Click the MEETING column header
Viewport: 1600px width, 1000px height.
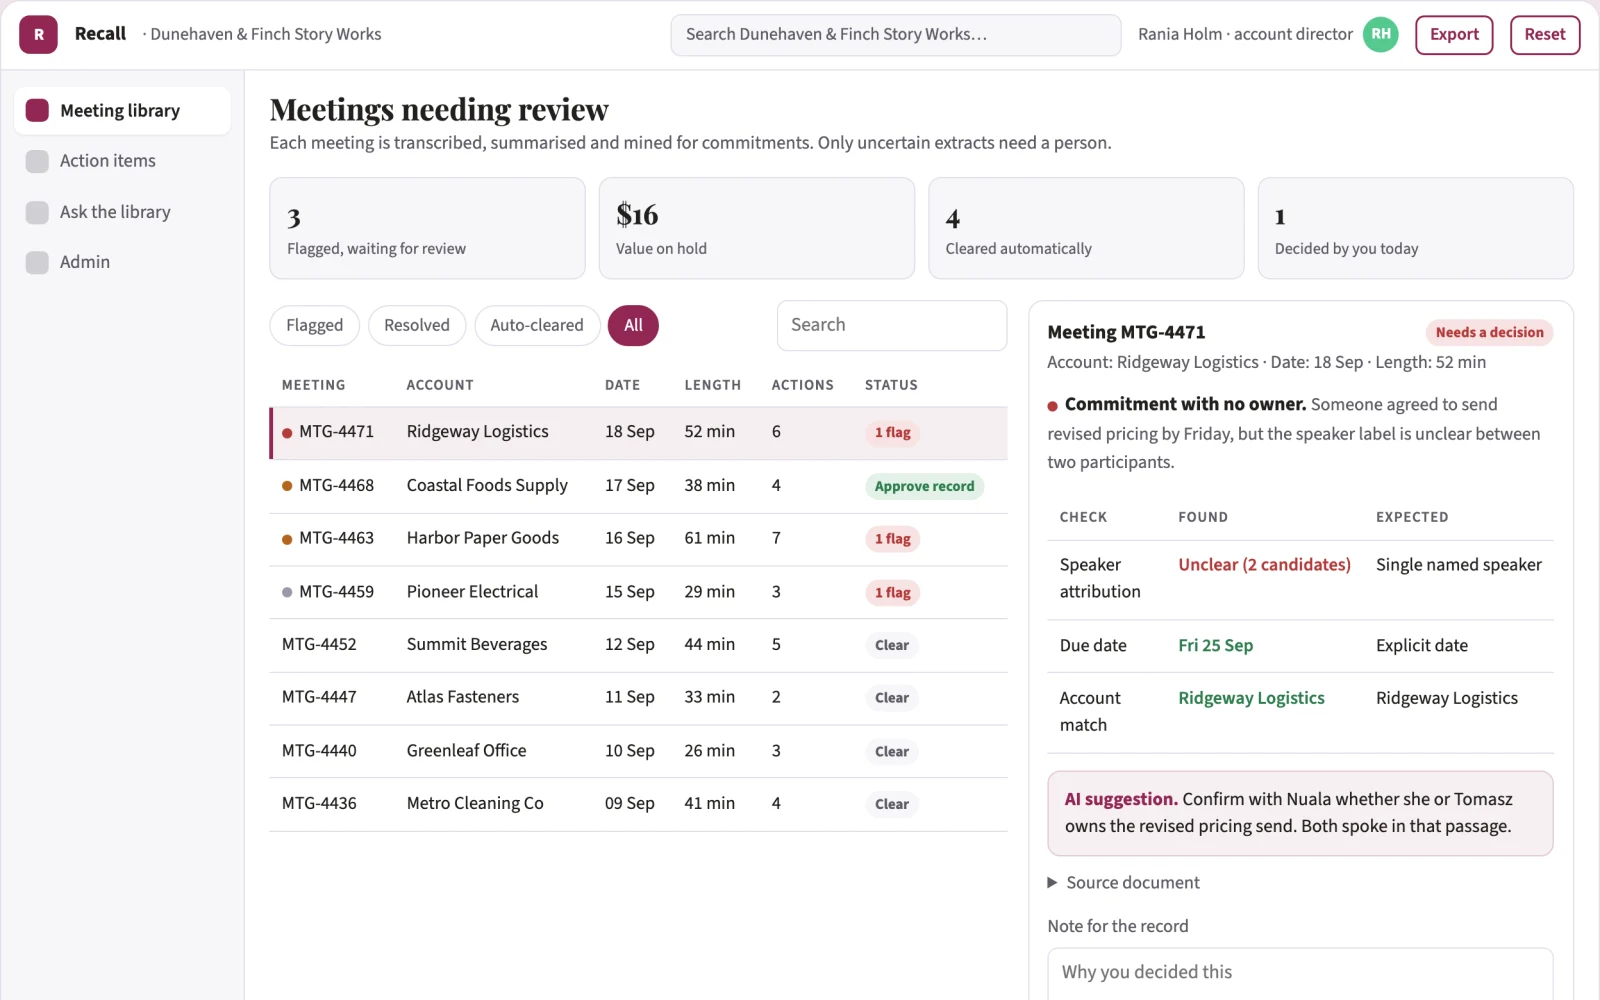pos(314,385)
